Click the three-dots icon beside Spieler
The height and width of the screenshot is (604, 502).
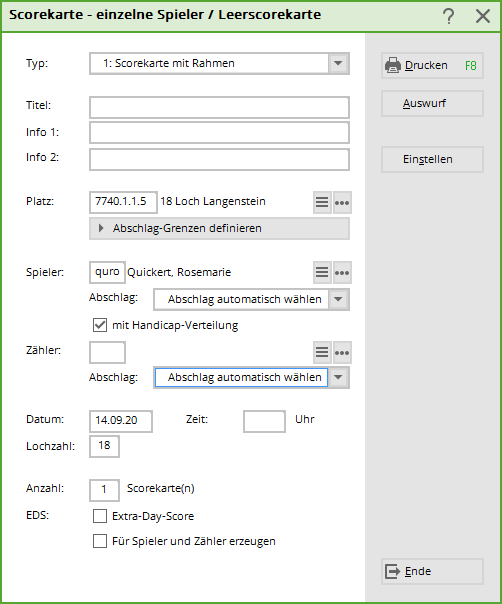[342, 272]
